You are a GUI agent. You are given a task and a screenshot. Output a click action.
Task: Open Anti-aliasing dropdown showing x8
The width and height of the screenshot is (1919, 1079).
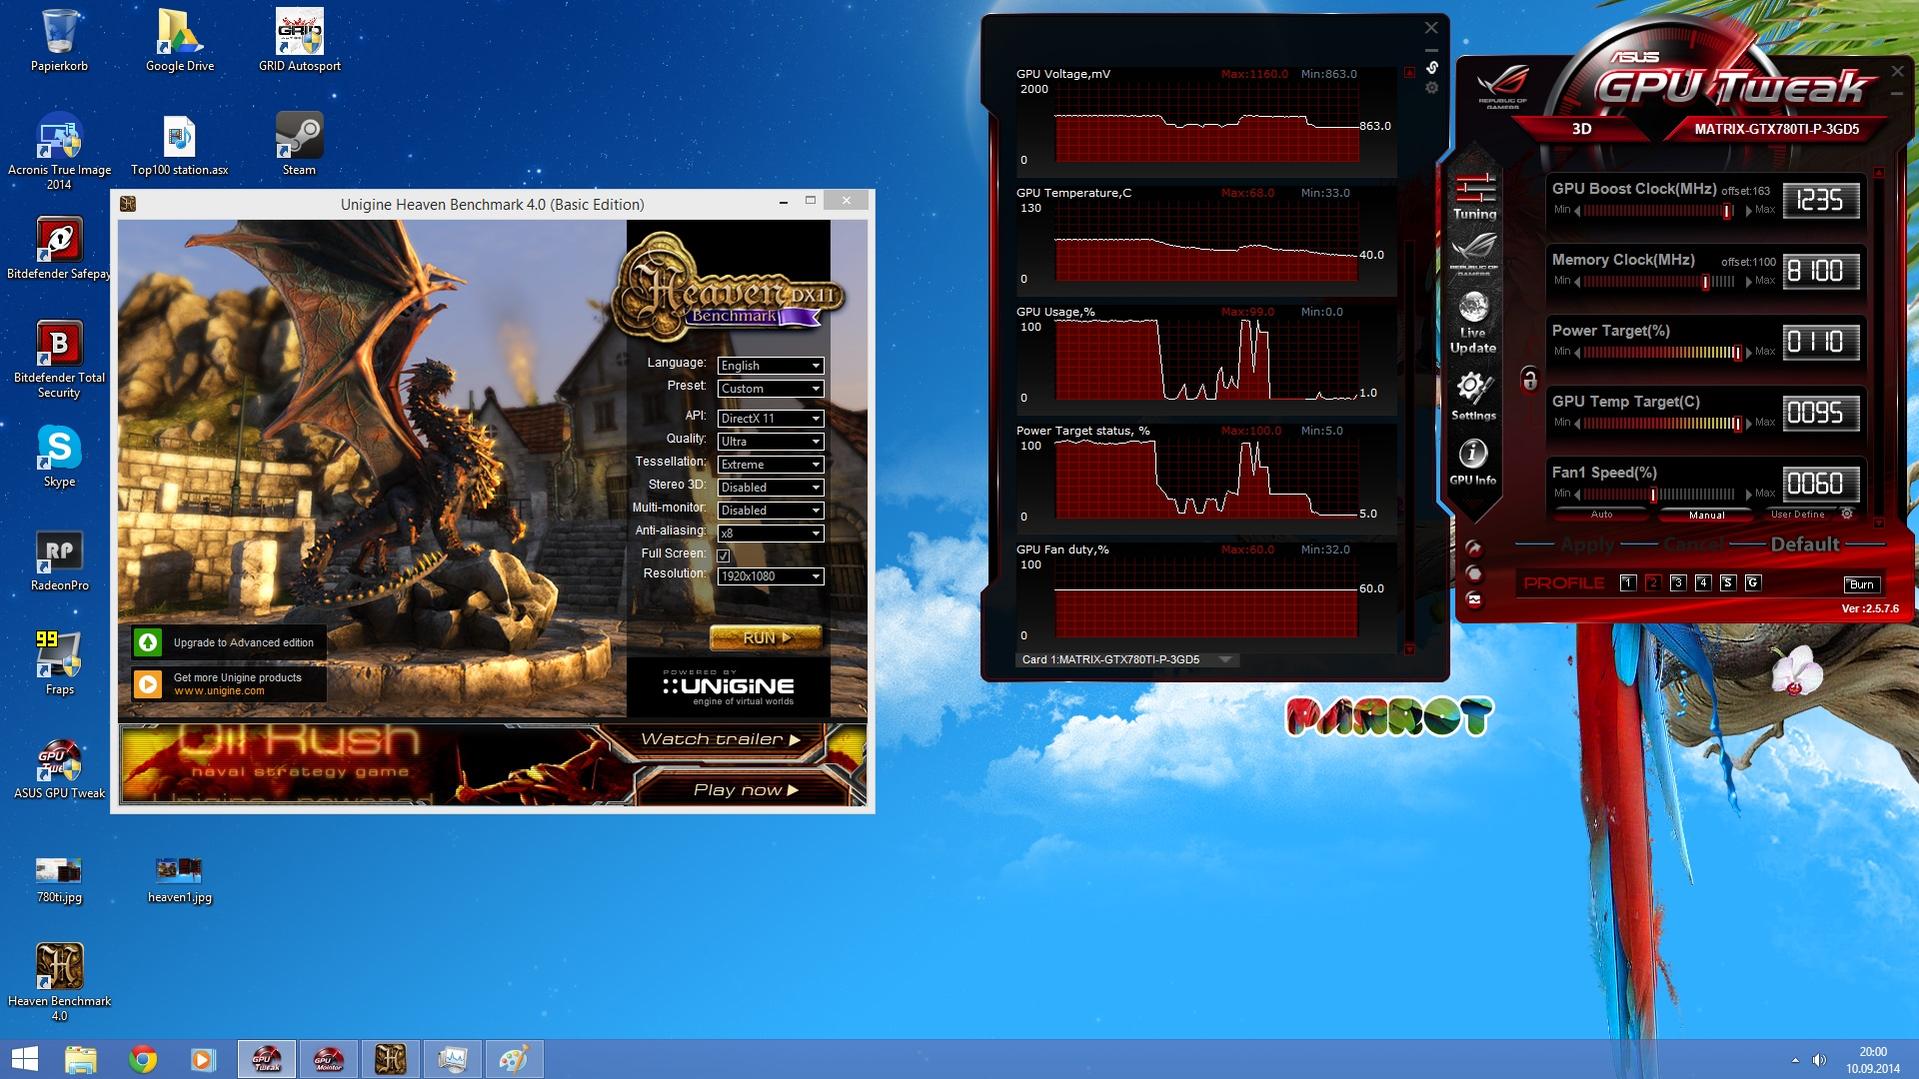770,534
